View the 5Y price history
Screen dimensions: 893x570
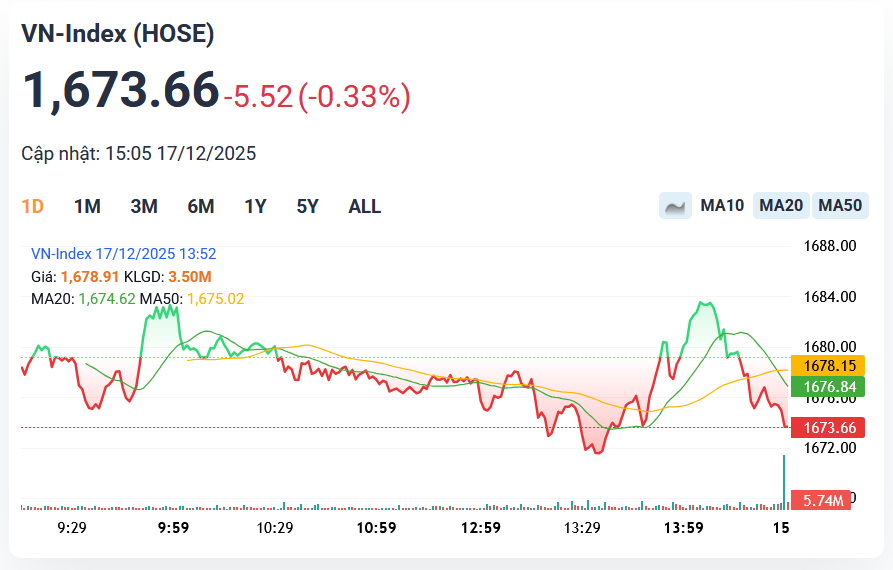tap(307, 207)
